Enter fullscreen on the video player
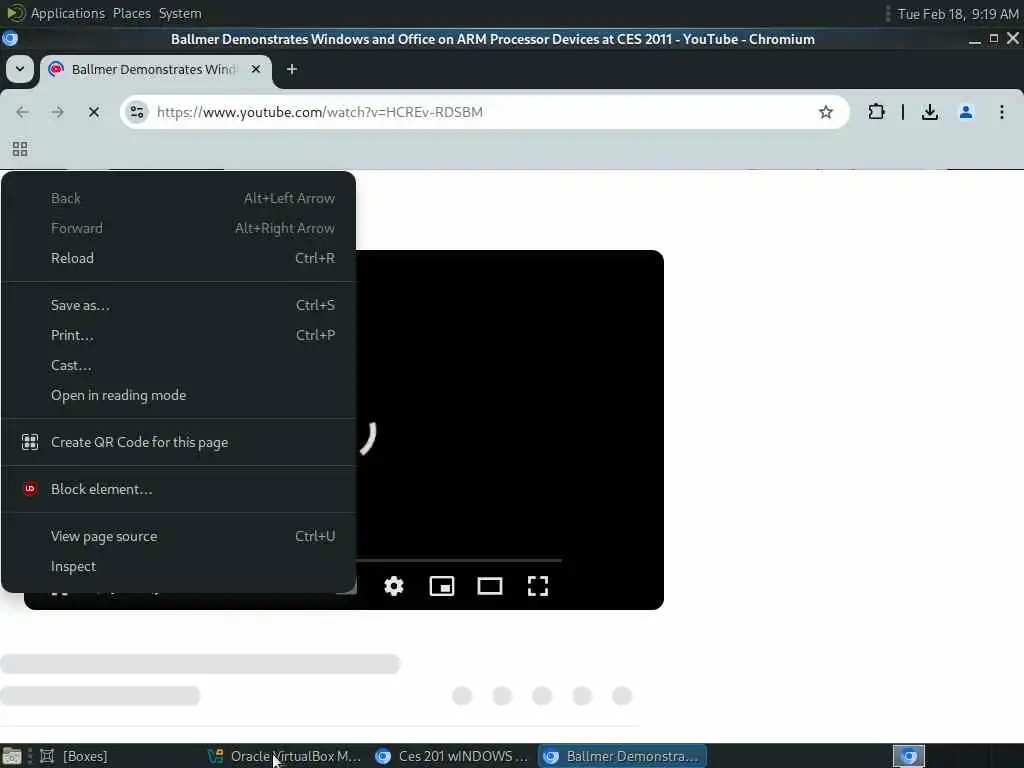 coord(537,586)
